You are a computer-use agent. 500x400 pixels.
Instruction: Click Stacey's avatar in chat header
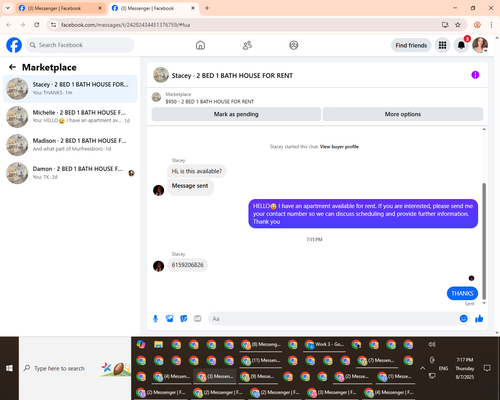point(161,75)
